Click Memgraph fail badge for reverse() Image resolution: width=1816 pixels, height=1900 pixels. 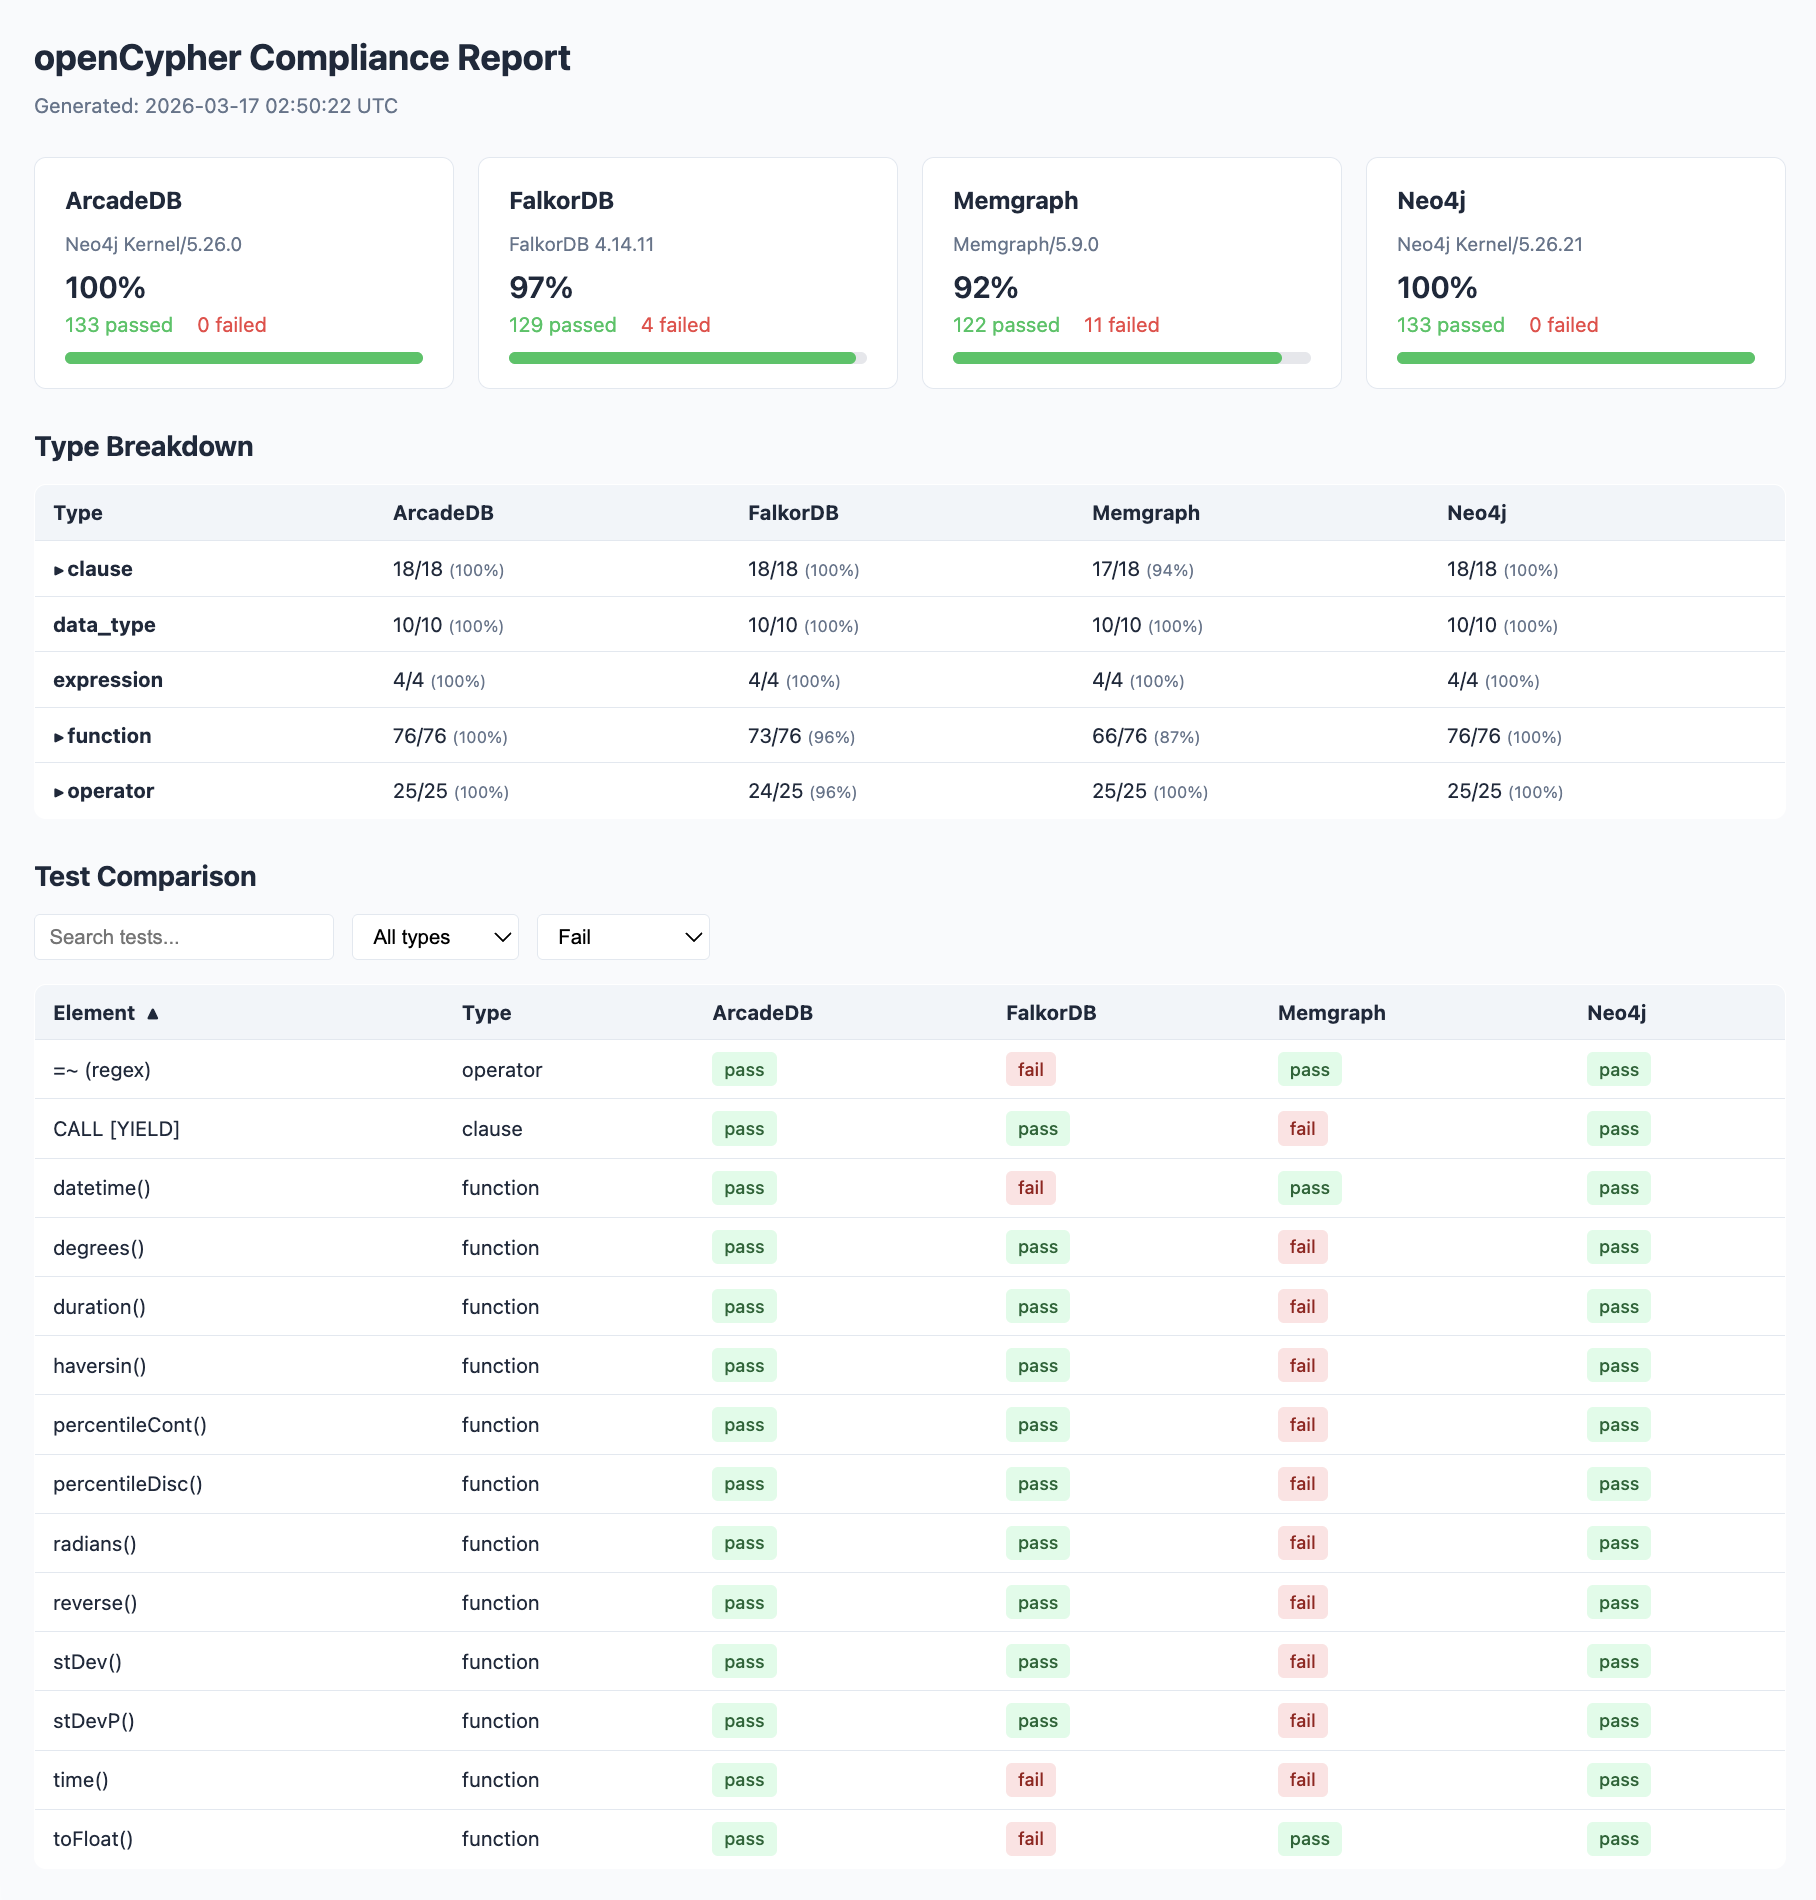click(x=1303, y=1602)
